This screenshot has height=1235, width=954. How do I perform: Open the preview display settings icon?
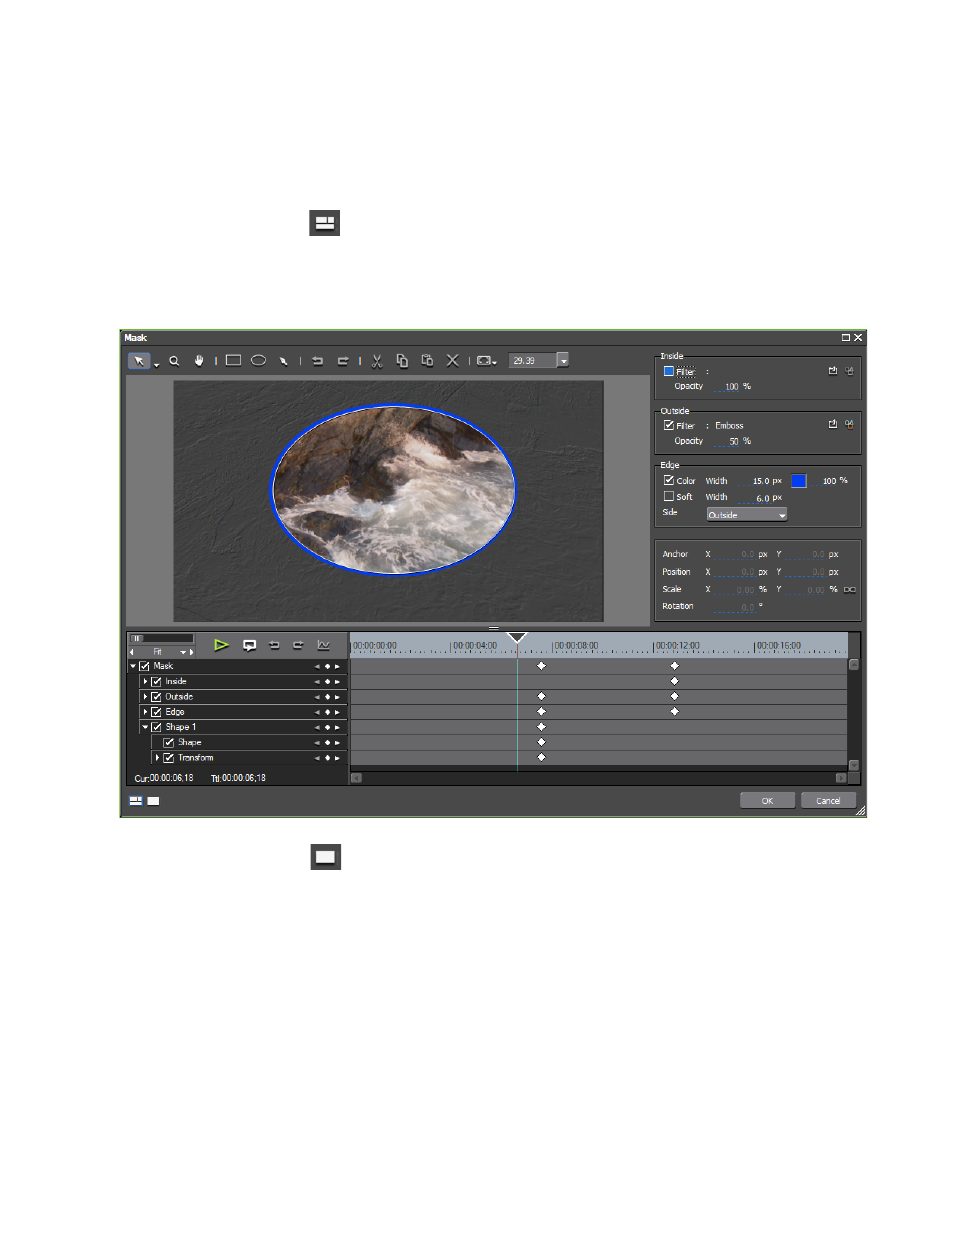tap(485, 361)
